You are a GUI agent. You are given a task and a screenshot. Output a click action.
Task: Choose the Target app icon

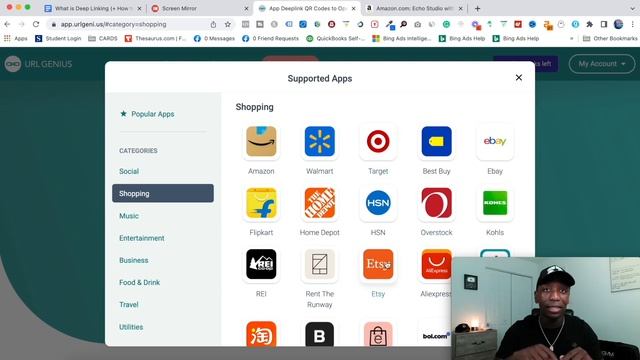click(378, 141)
